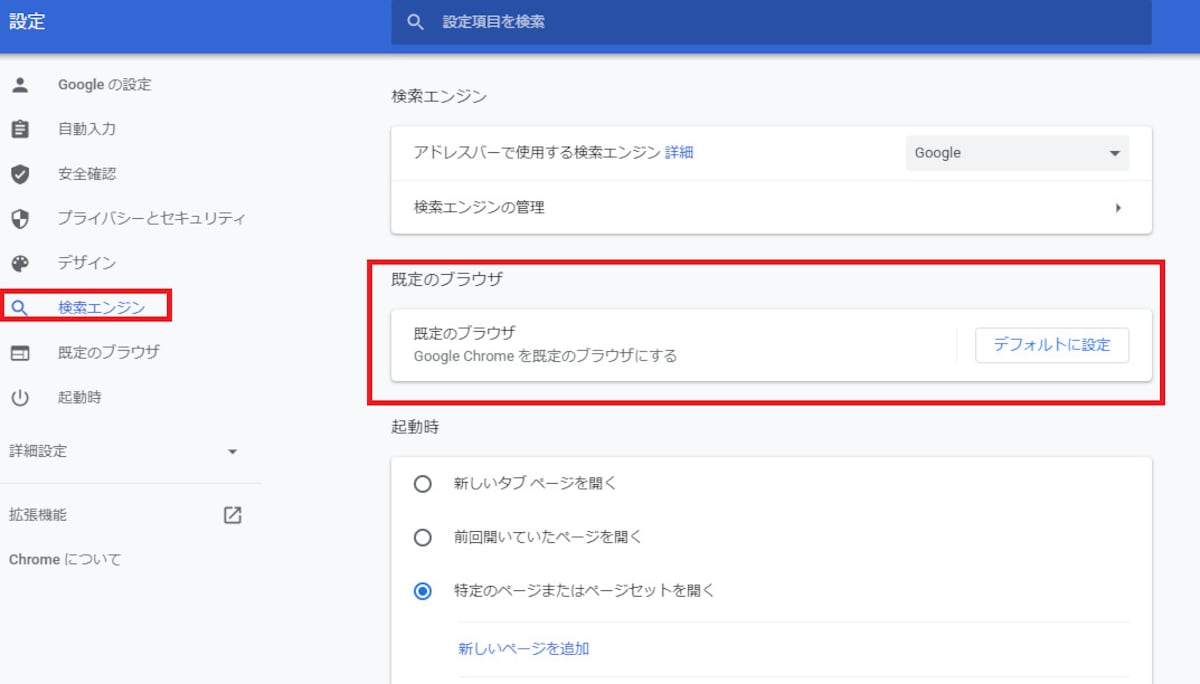
Task: Go to 起動時 in the sidebar
Action: coord(80,397)
